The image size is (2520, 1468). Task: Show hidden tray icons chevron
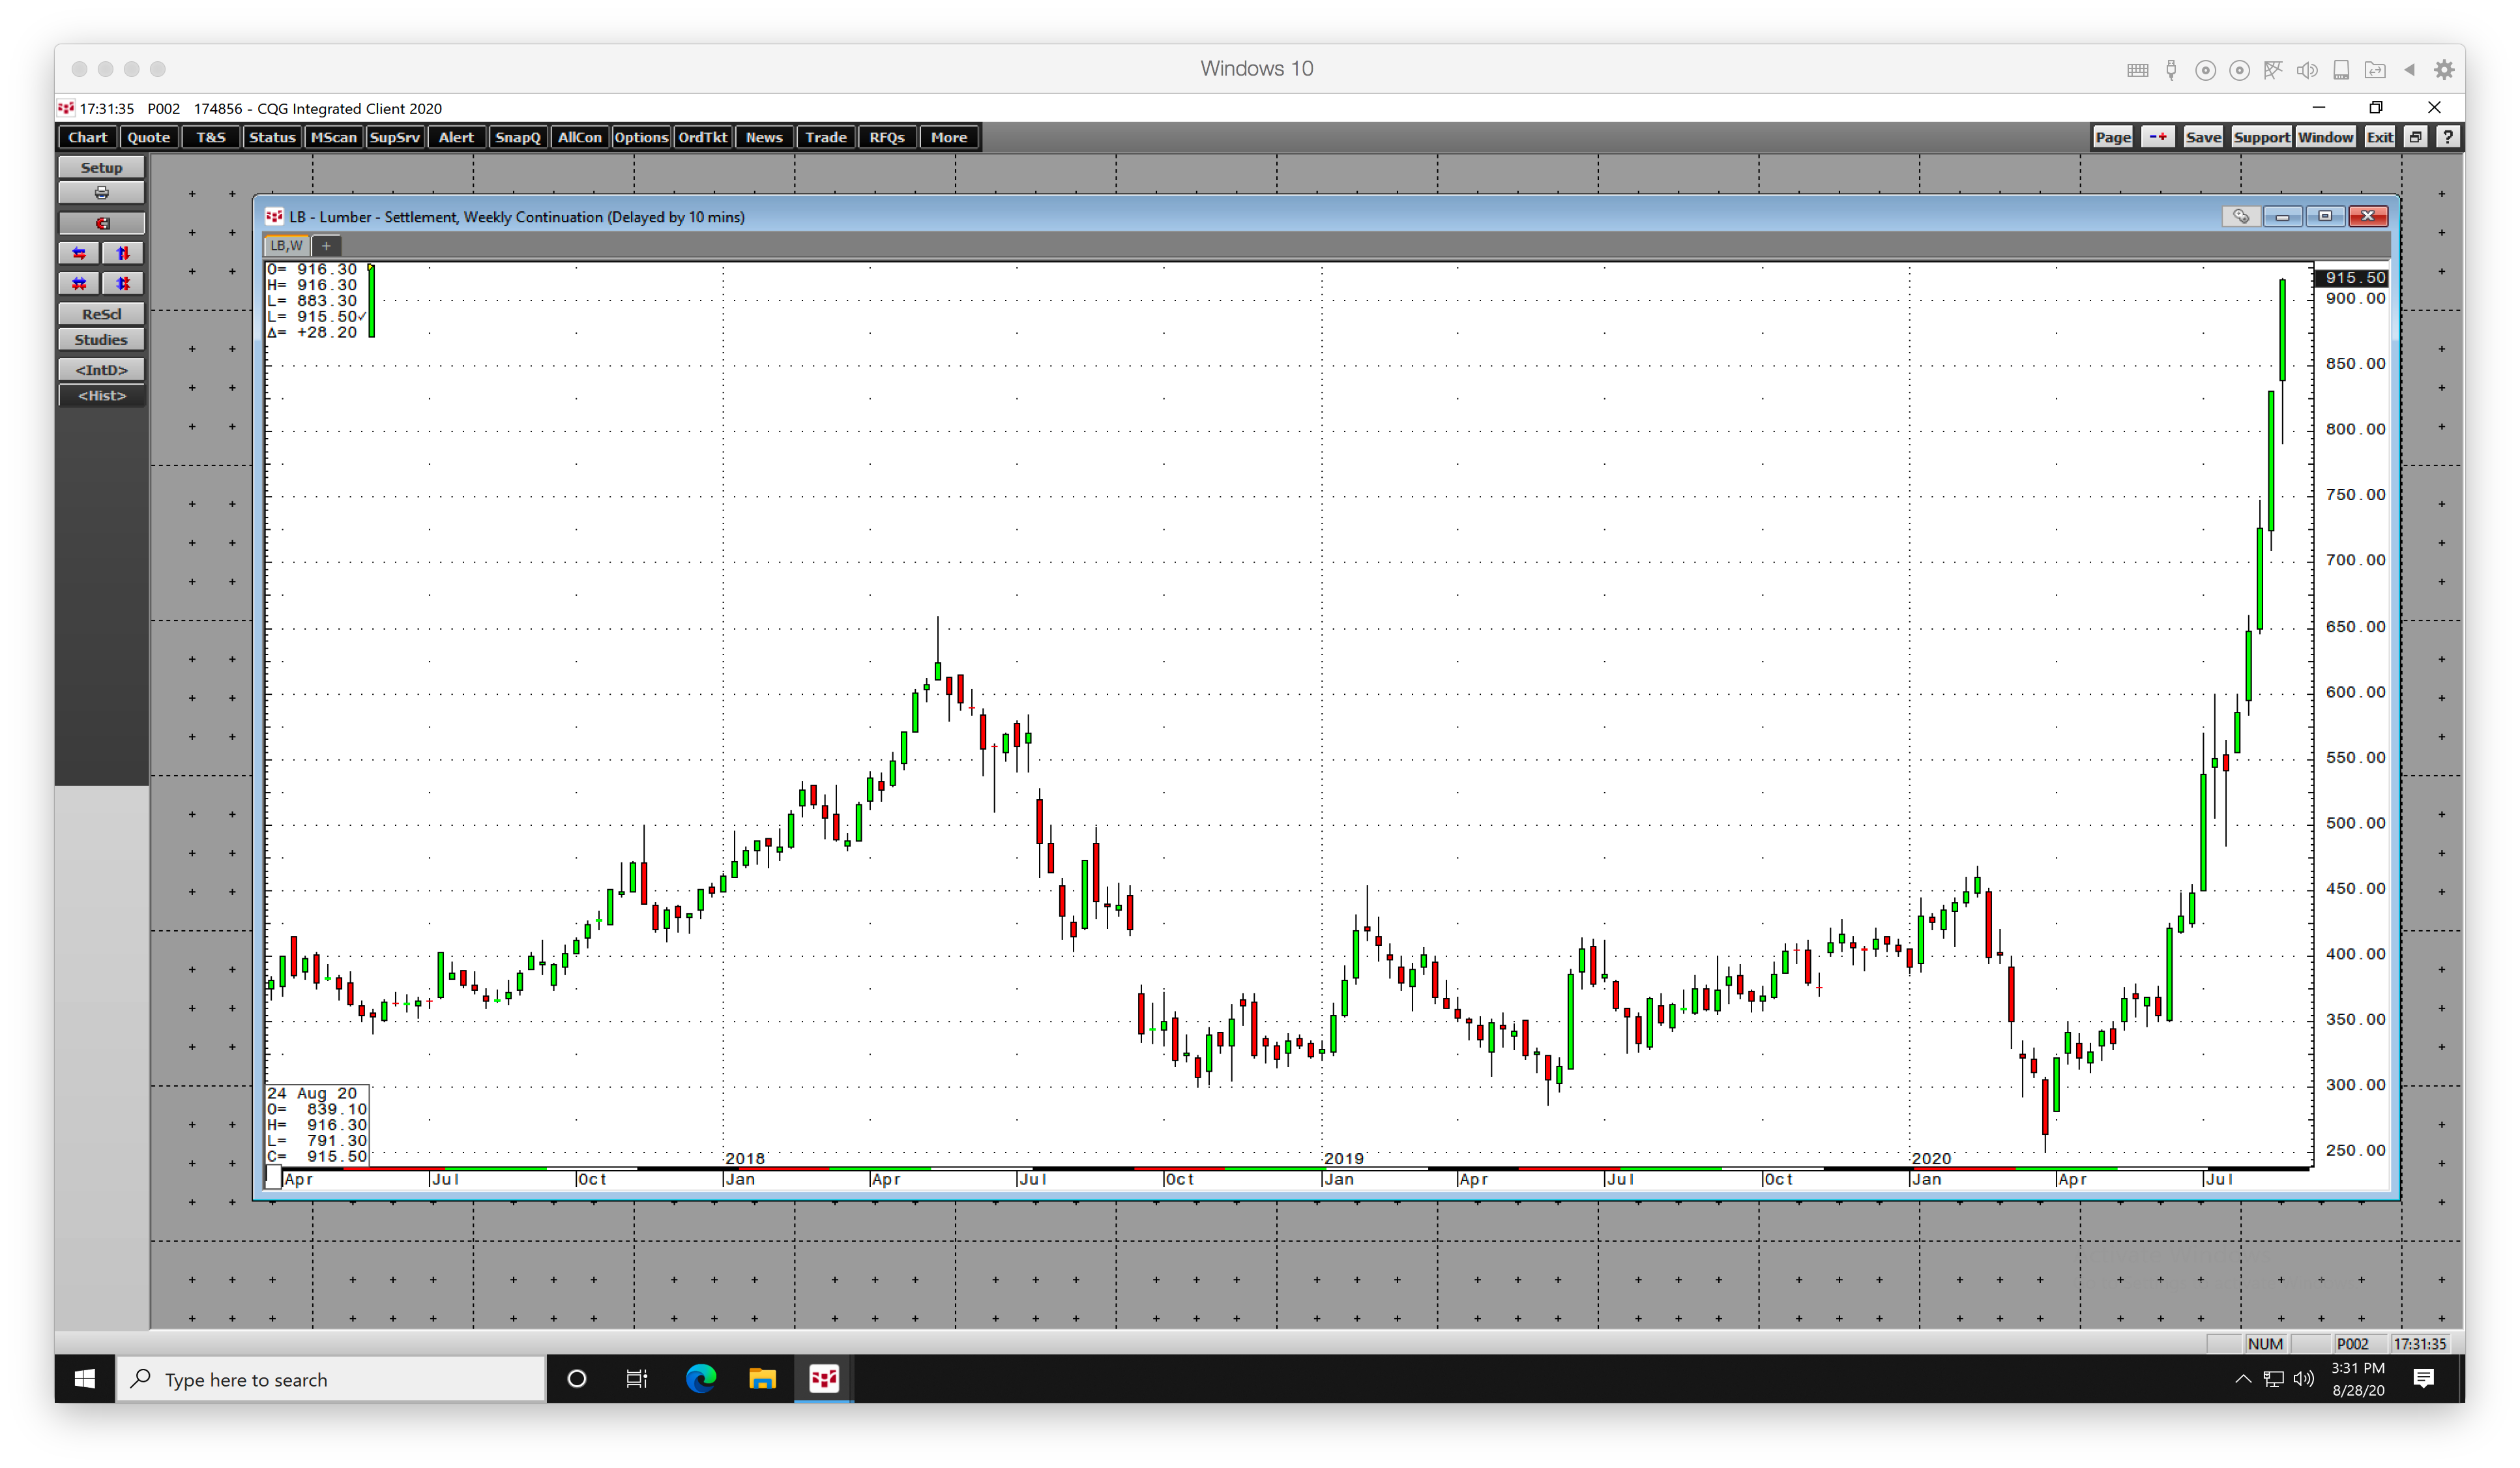coord(2243,1379)
